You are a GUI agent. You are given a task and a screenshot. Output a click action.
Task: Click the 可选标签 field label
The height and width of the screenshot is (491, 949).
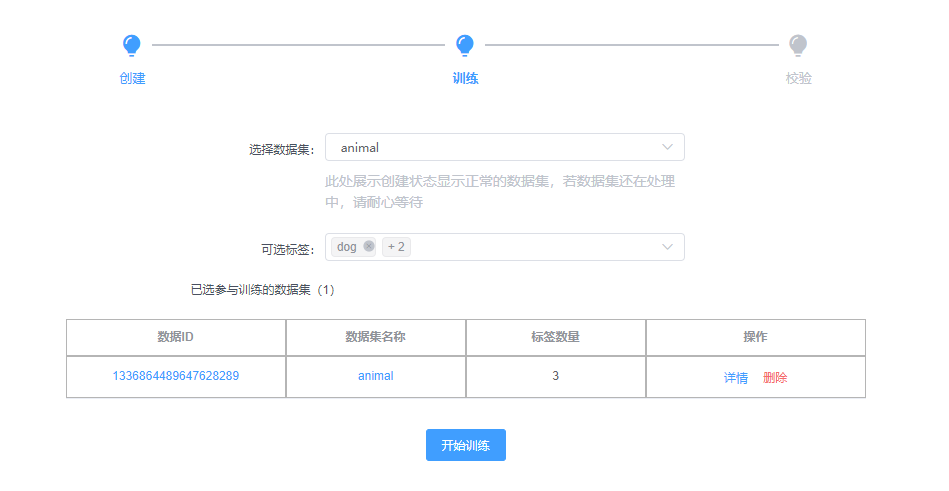tap(288, 249)
